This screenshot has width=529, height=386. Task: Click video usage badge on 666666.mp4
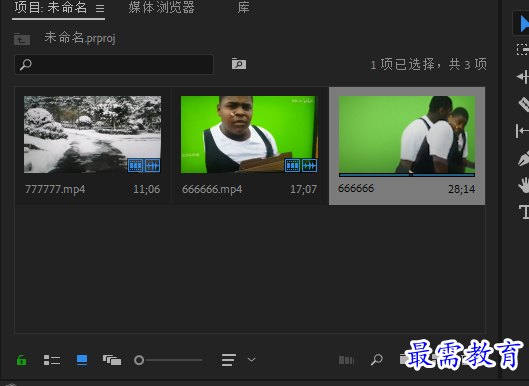292,165
